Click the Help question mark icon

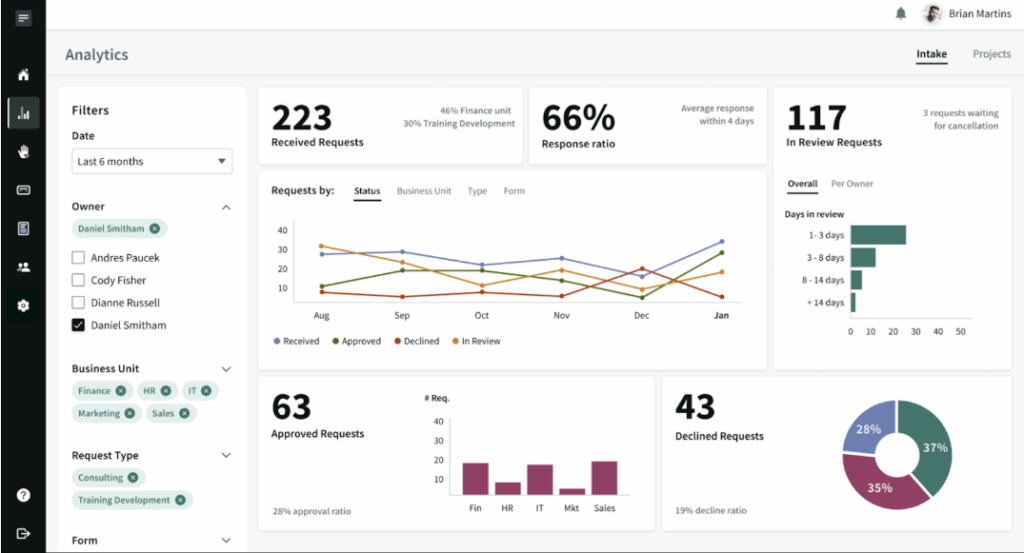pyautogui.click(x=23, y=495)
